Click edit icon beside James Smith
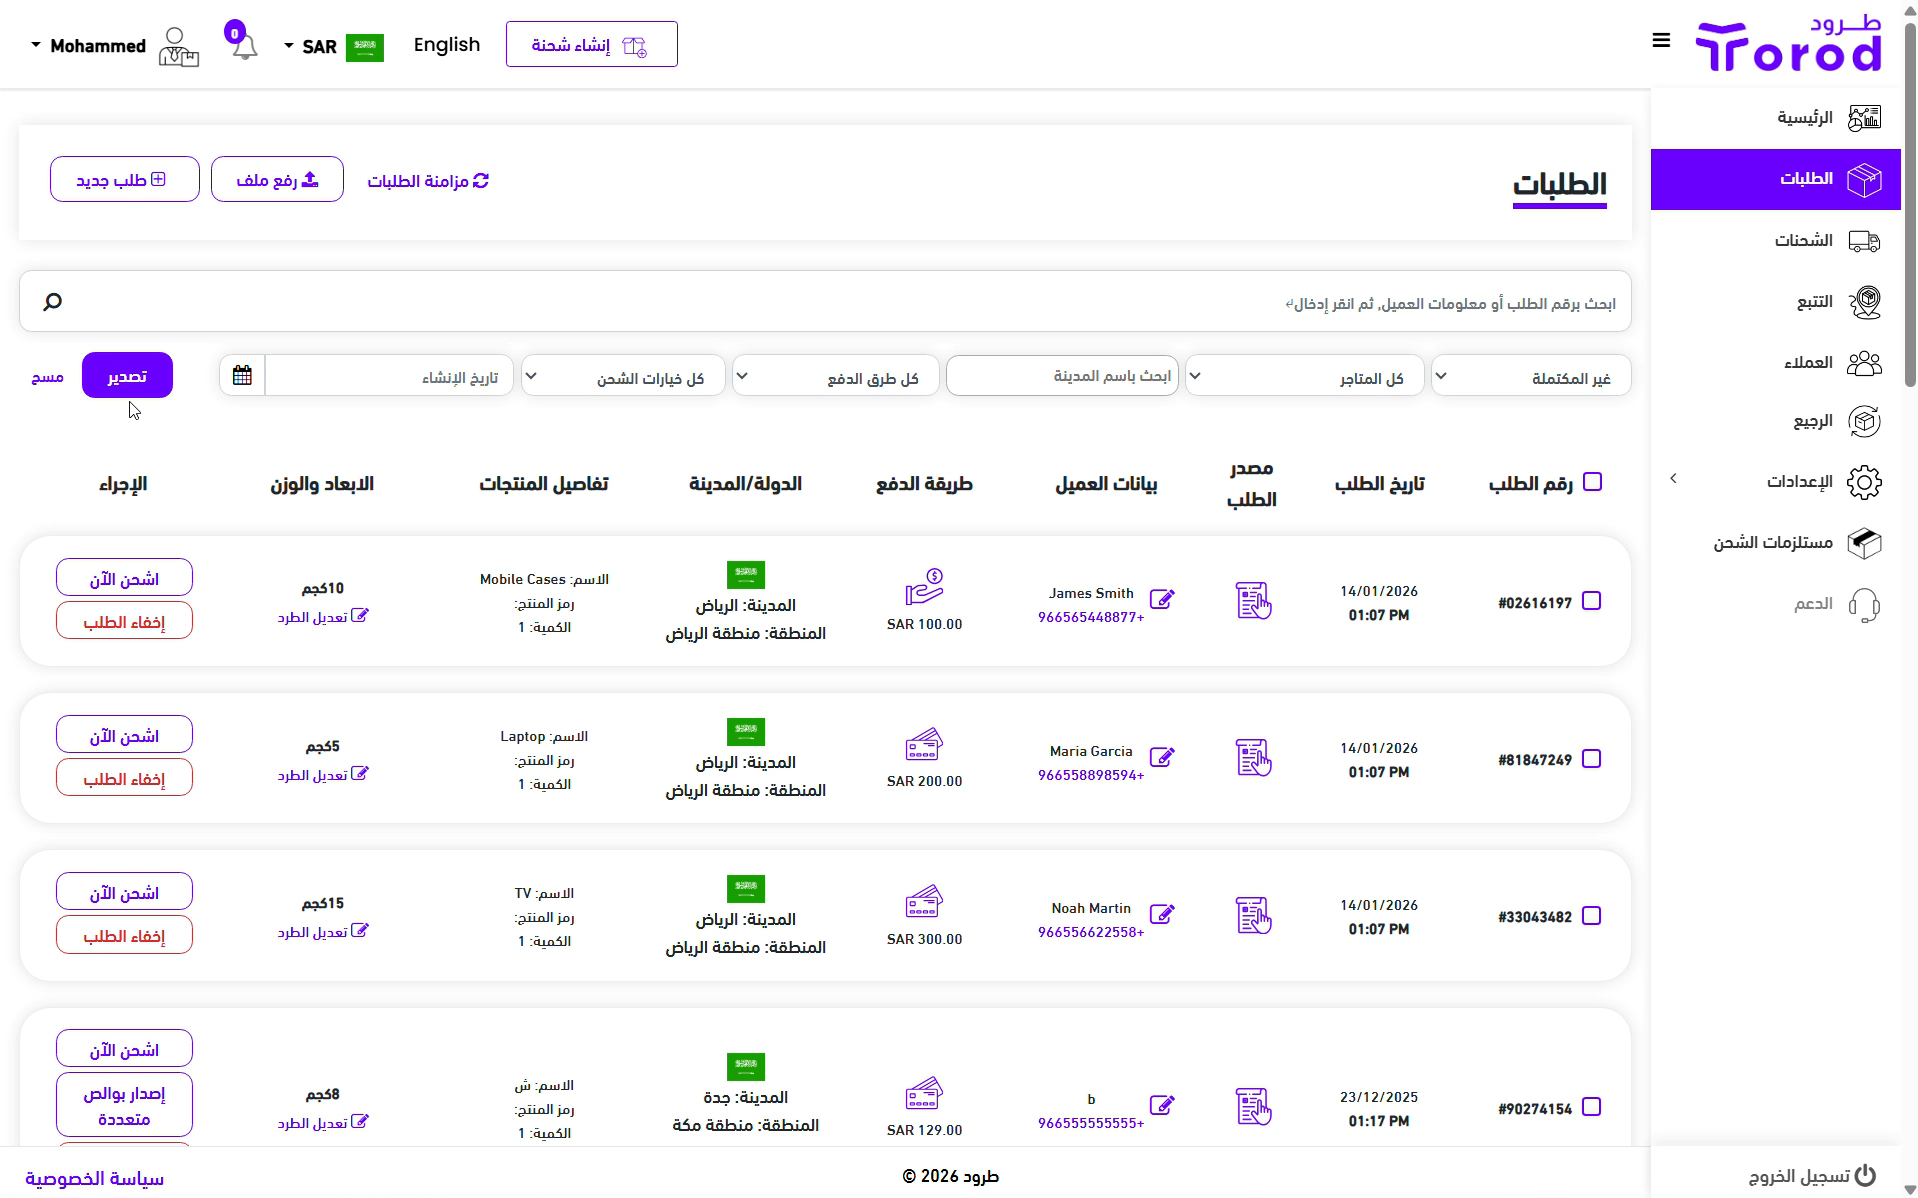The image size is (1918, 1198). [1161, 599]
